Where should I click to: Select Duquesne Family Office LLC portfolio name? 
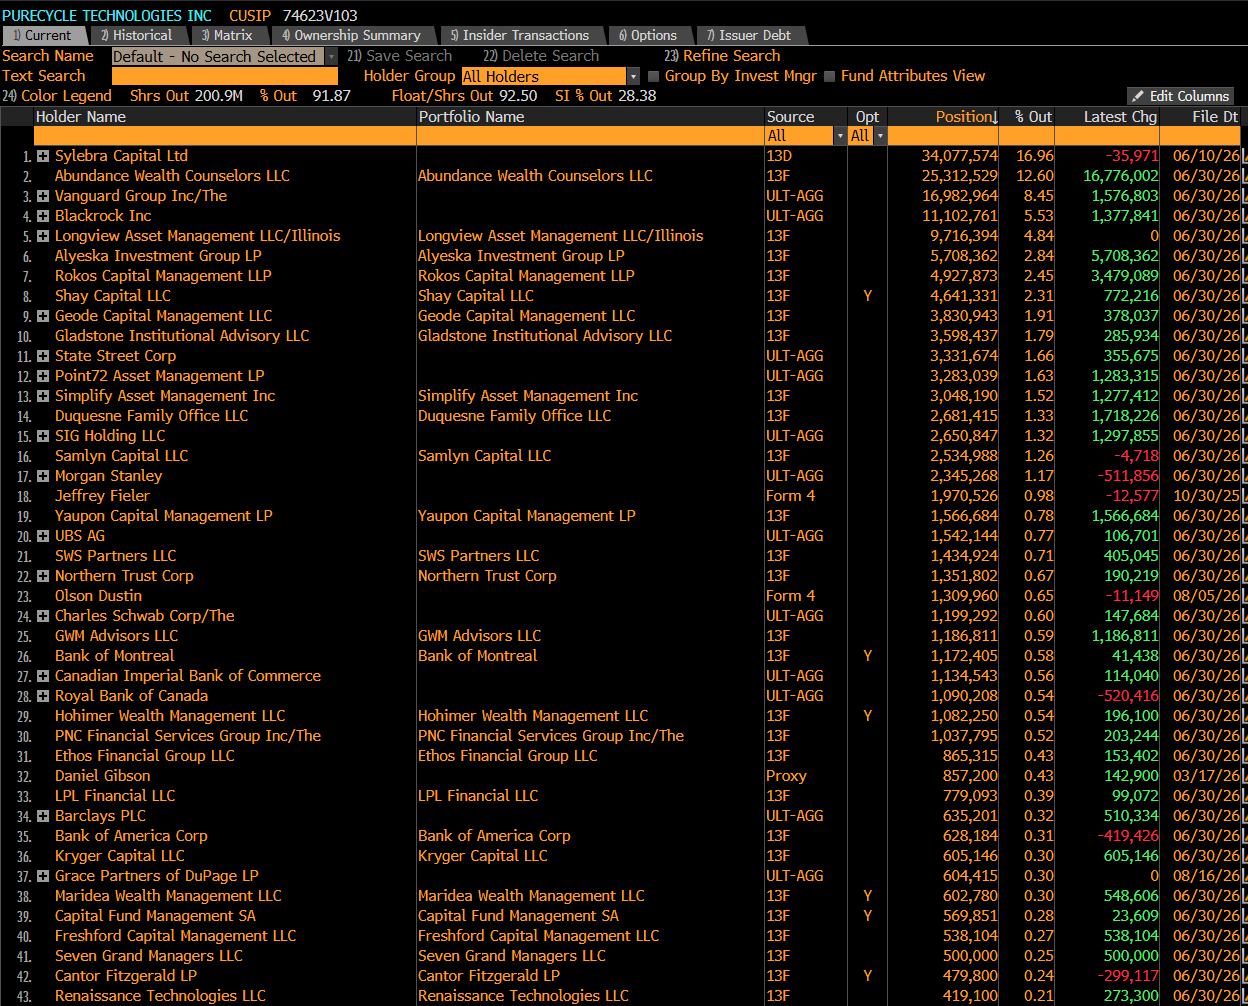[x=514, y=416]
